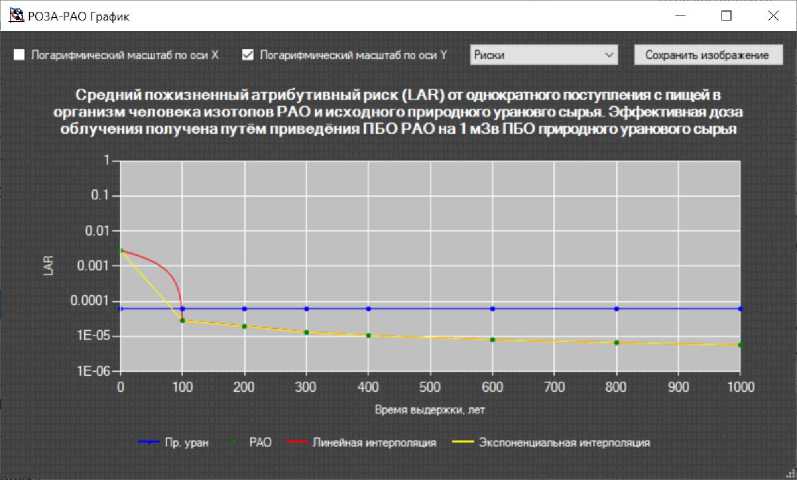Click the chart title text
This screenshot has width=797, height=480.
pyautogui.click(x=398, y=112)
